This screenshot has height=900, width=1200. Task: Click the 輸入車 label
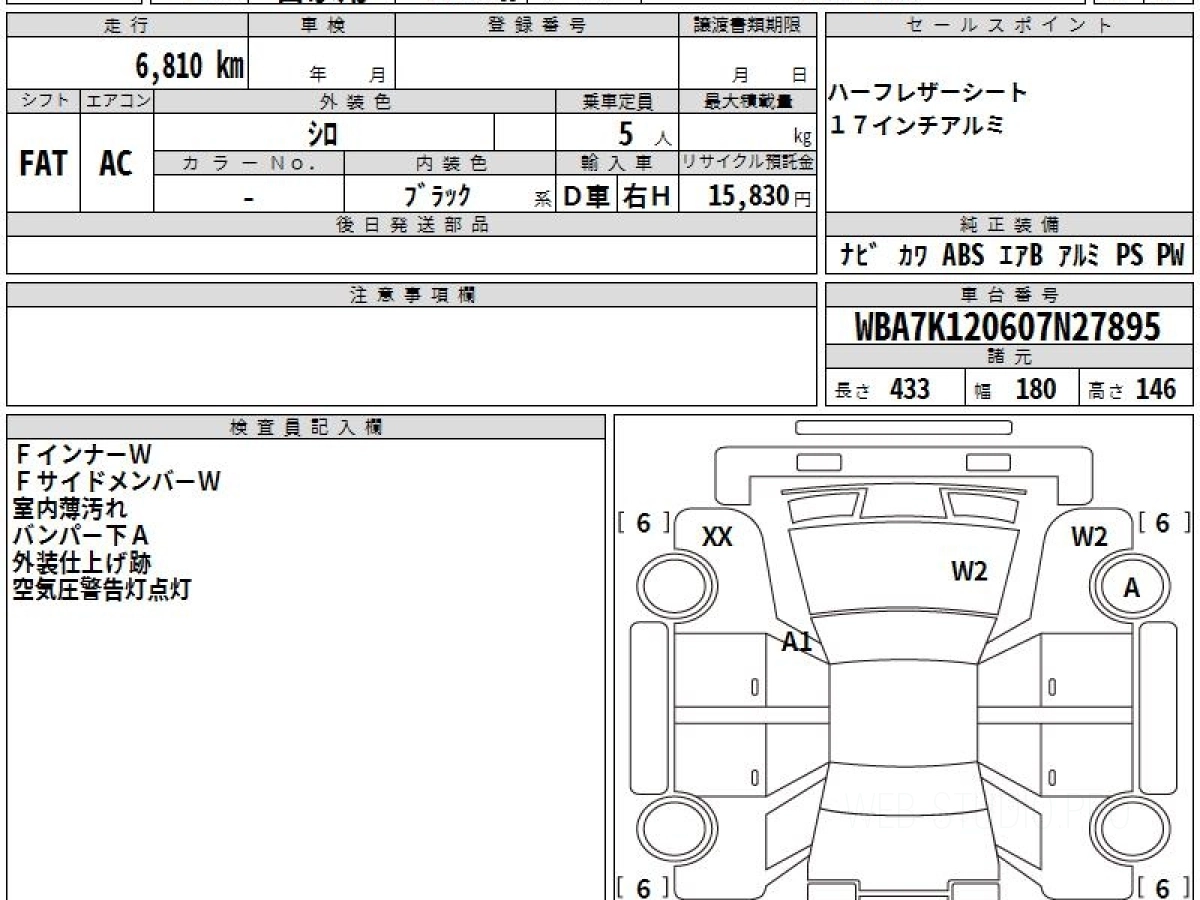click(617, 163)
